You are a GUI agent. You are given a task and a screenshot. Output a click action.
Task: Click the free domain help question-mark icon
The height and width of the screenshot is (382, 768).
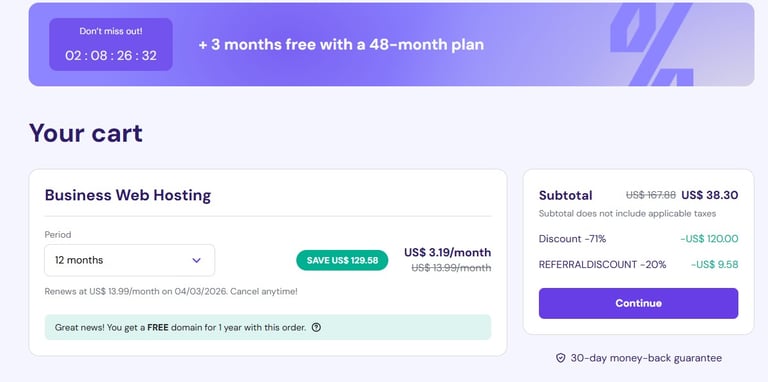tap(316, 327)
